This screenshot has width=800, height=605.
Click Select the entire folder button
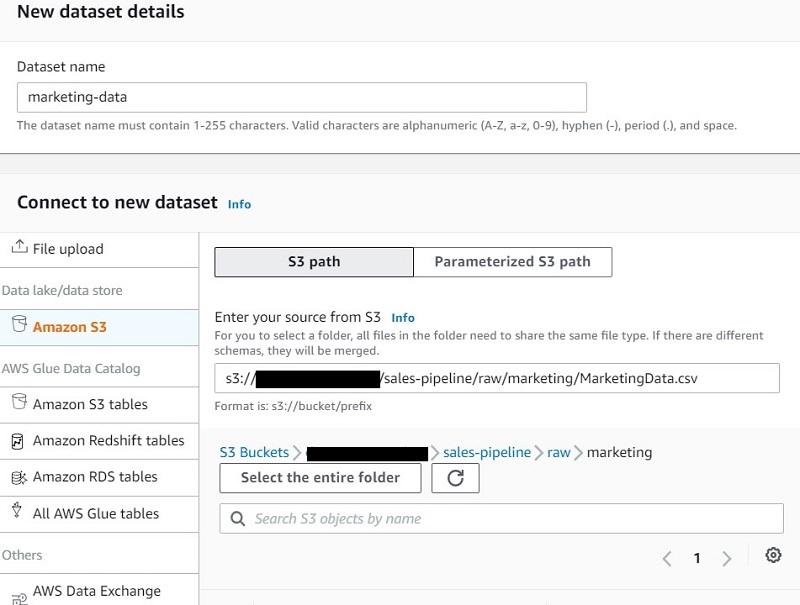320,478
